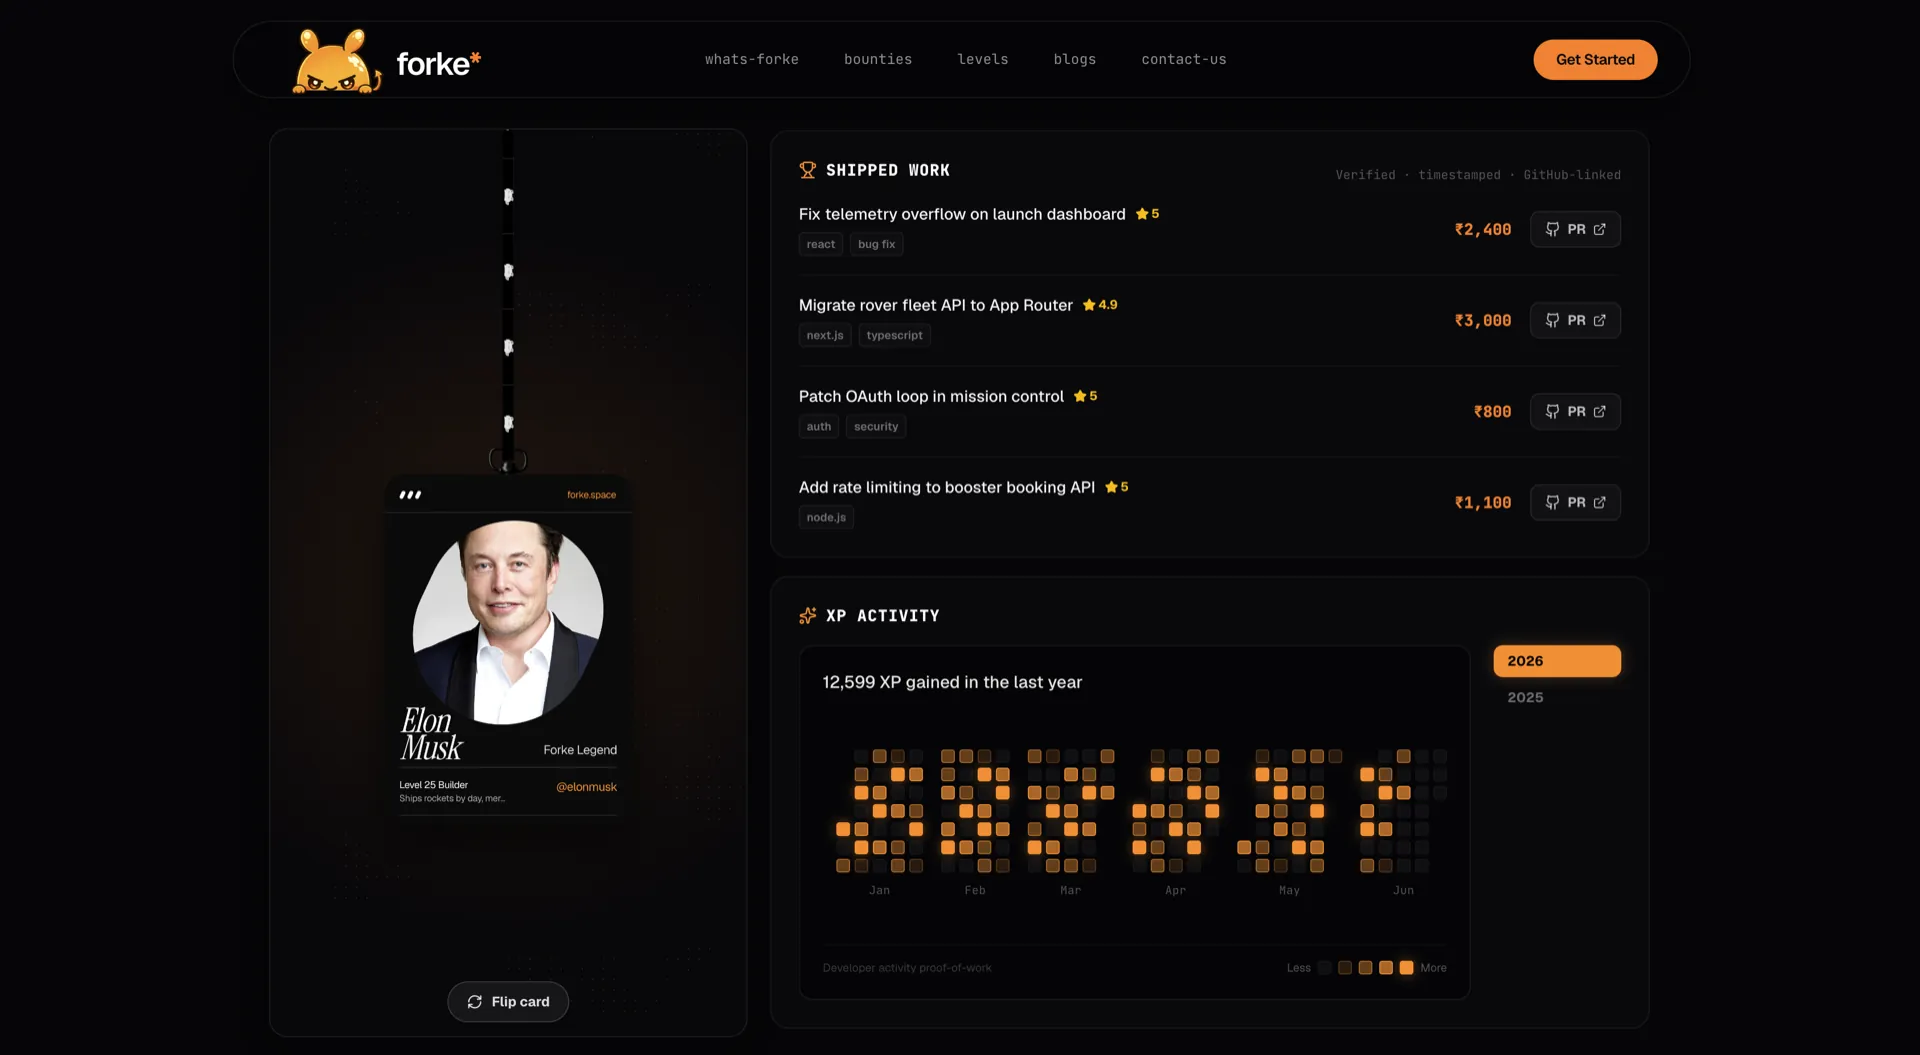This screenshot has width=1920, height=1055.
Task: Click the forke mascot logo
Action: 337,61
